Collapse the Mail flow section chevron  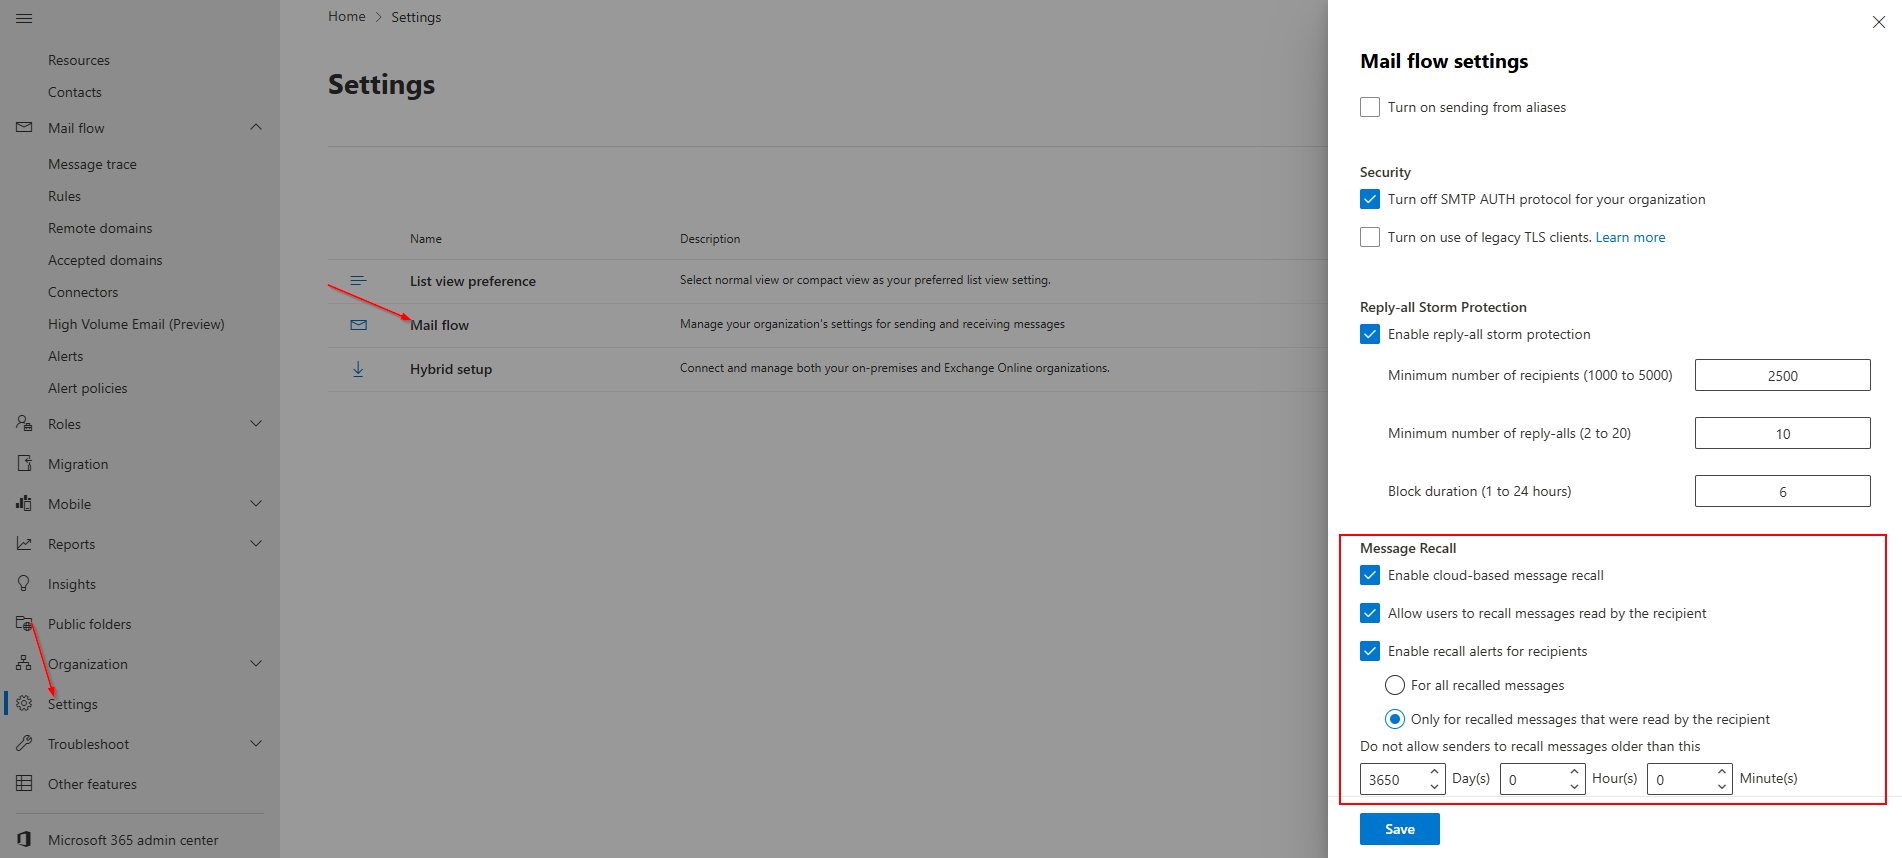(x=256, y=128)
